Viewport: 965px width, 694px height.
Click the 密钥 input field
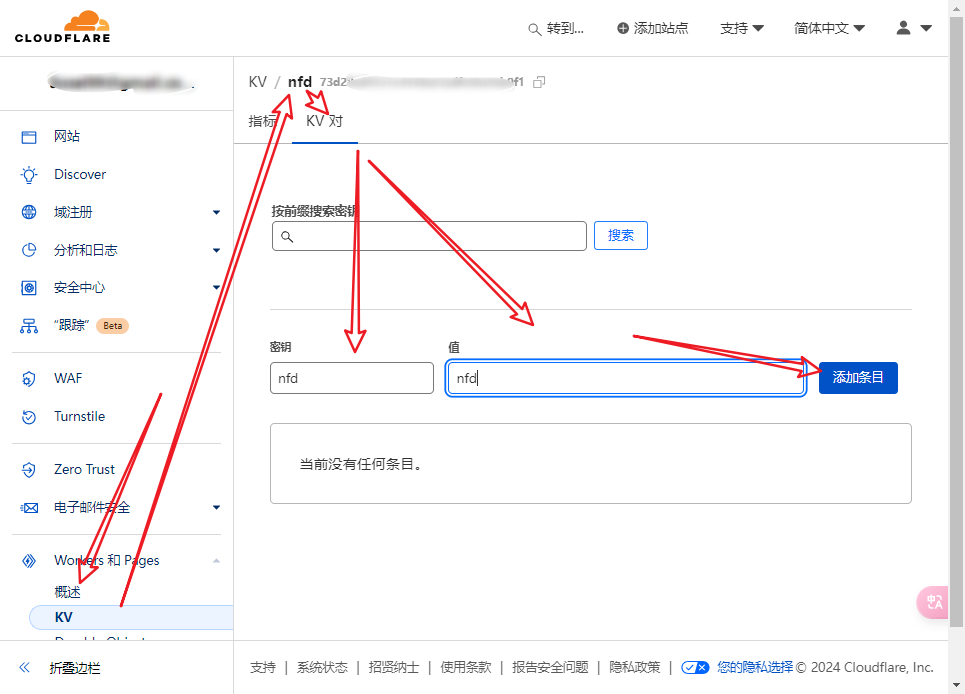coord(351,378)
